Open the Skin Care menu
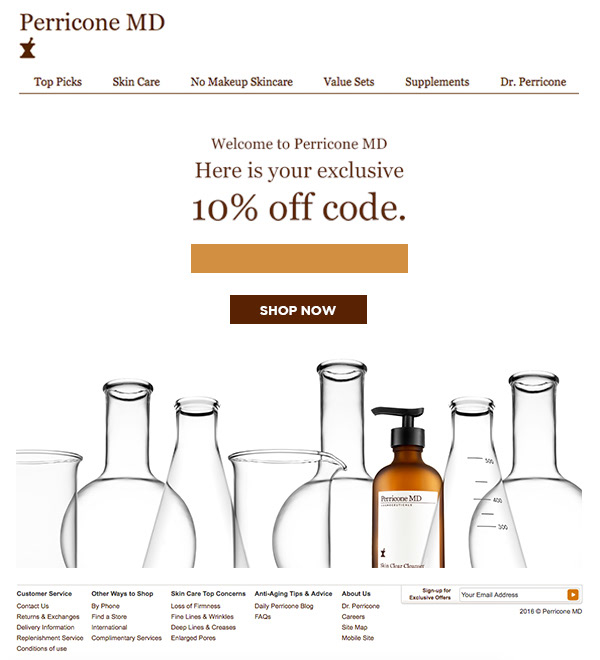This screenshot has width=600, height=660. click(x=136, y=82)
